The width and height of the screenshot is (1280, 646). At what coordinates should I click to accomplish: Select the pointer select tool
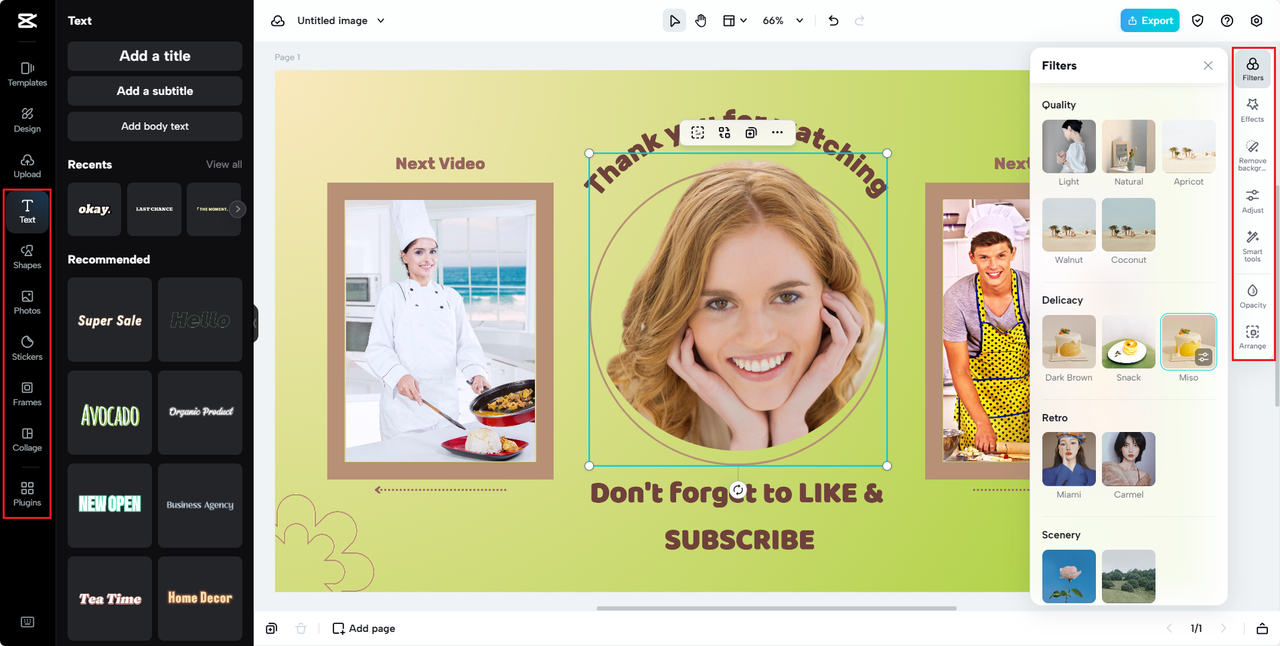(675, 21)
